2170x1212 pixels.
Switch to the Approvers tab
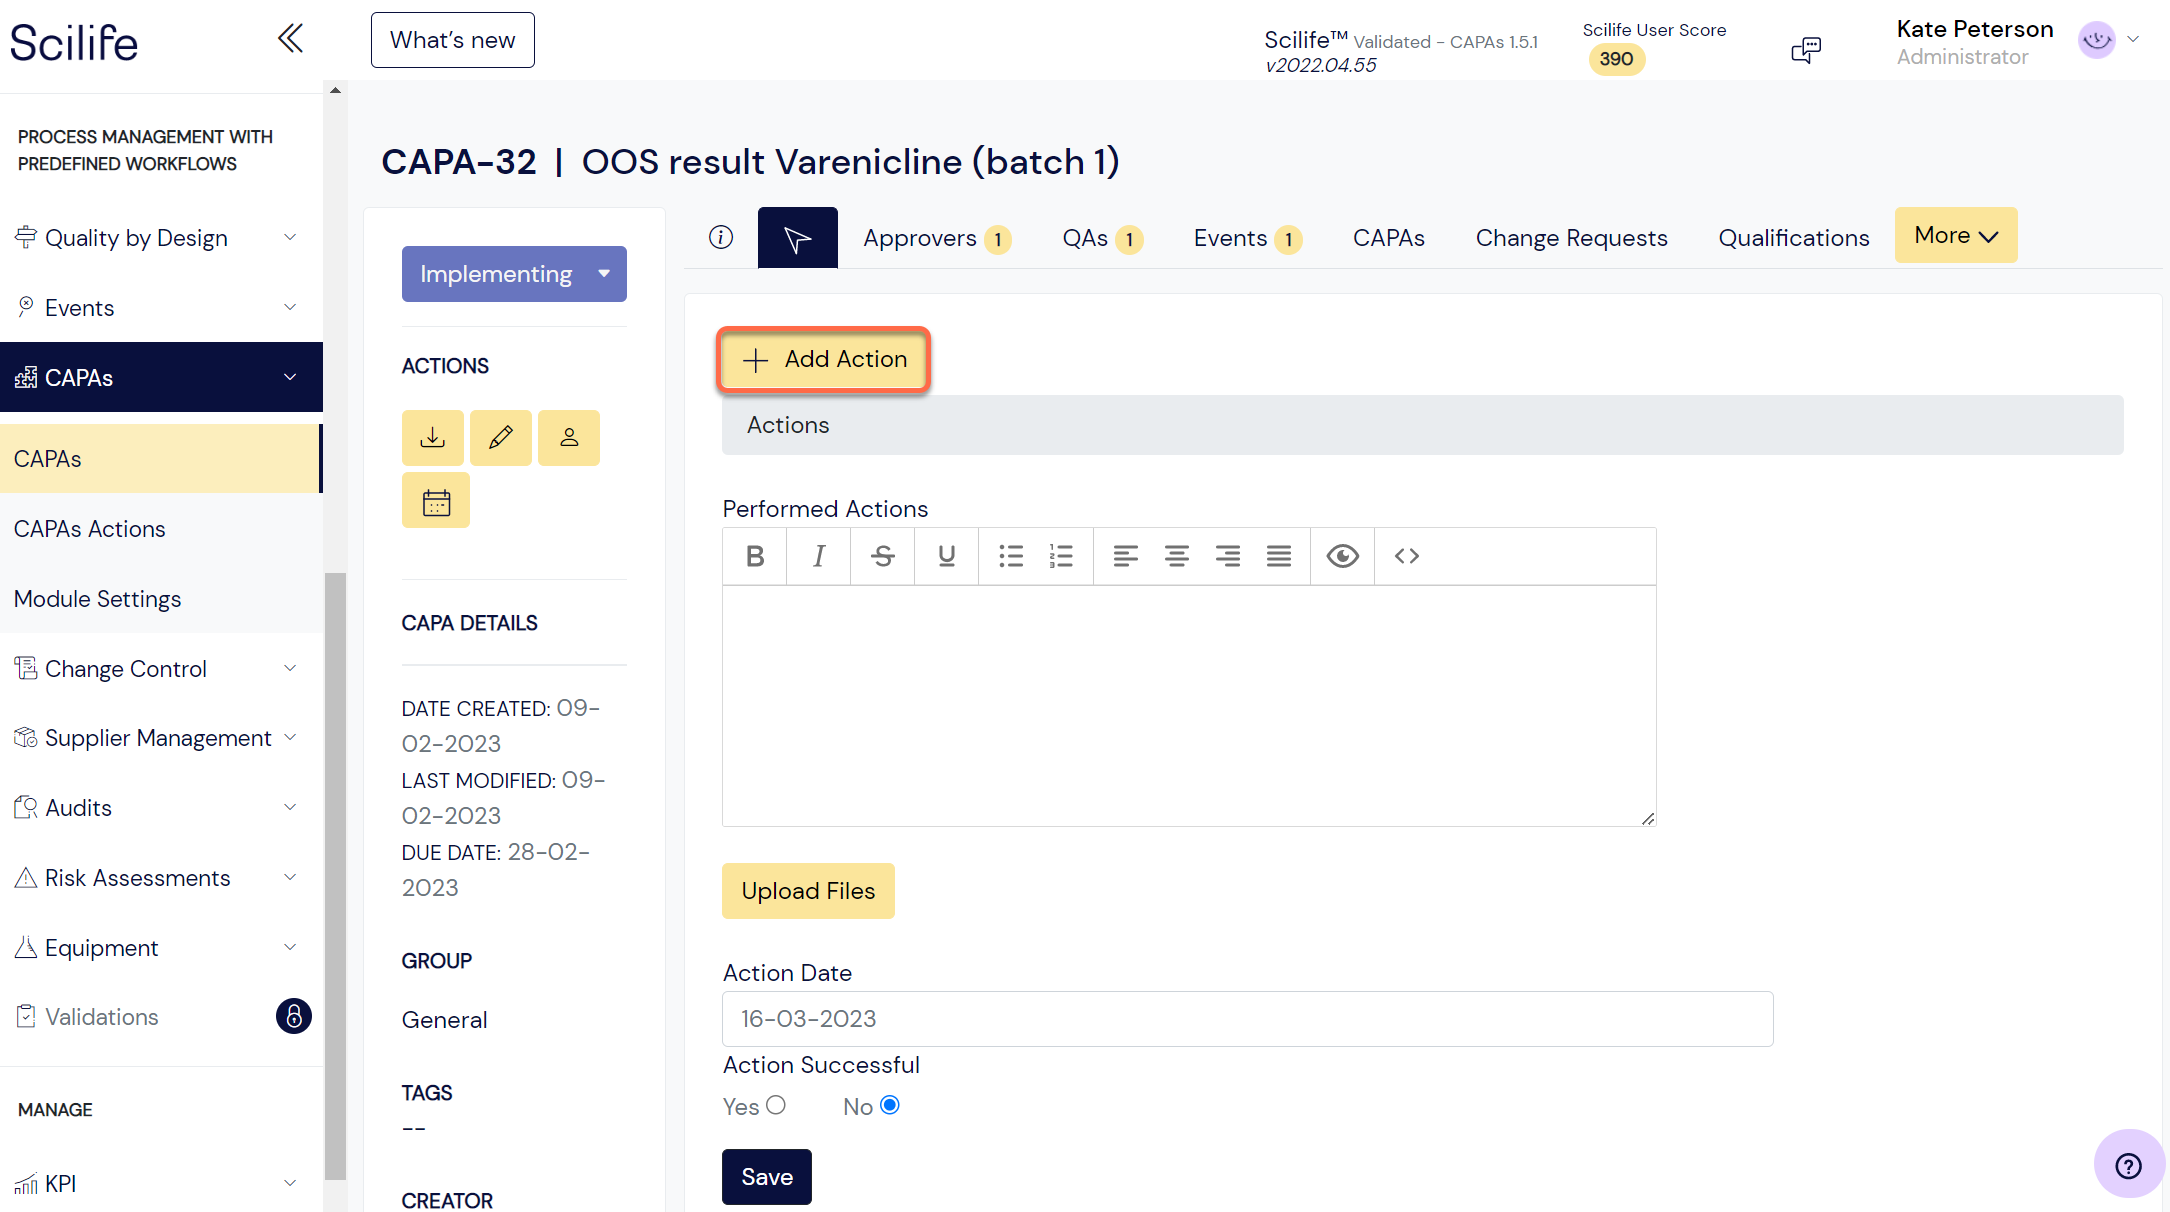[921, 238]
